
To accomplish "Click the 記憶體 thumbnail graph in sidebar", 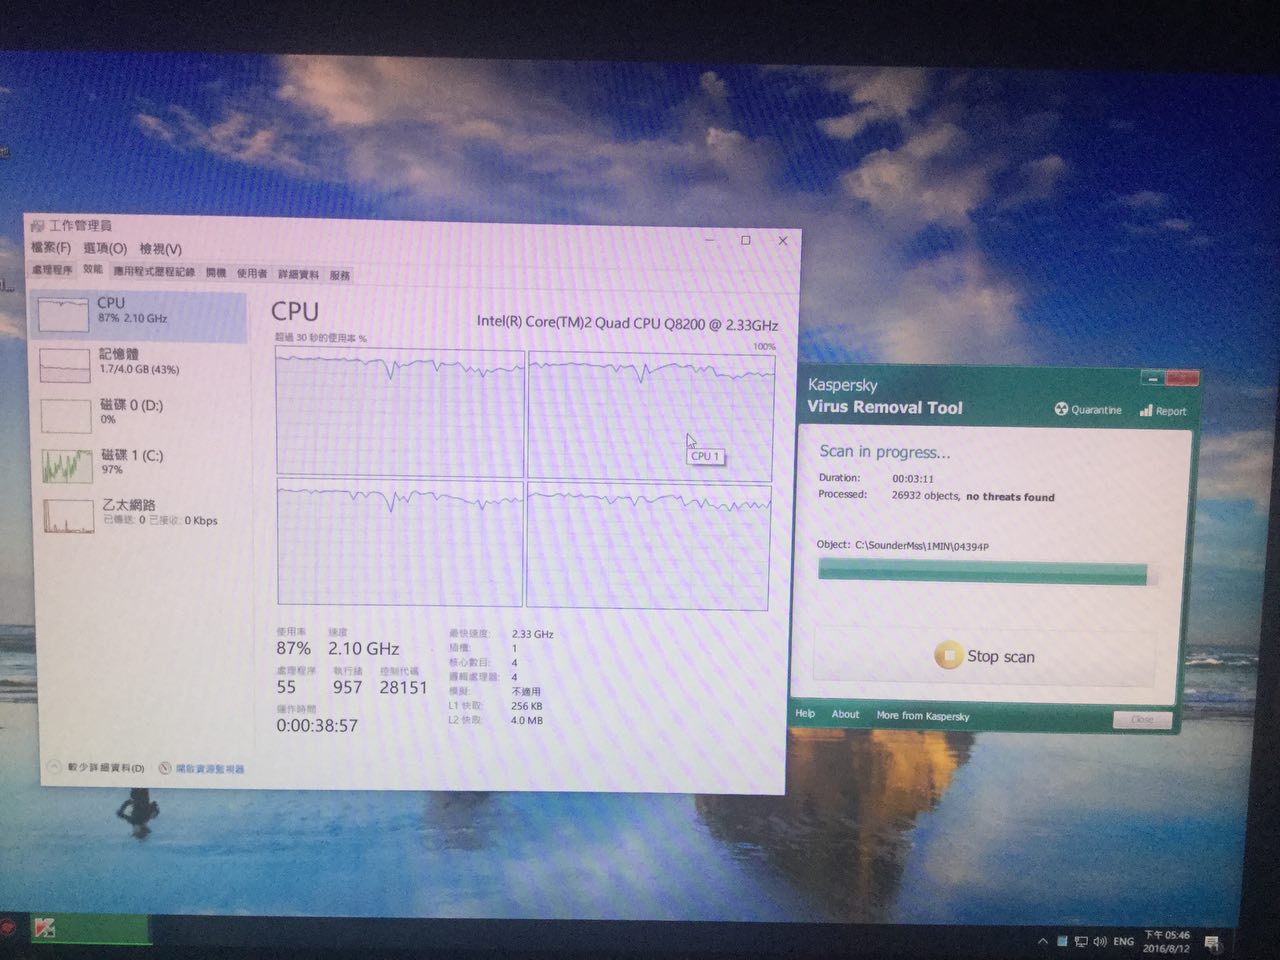I will click(65, 365).
